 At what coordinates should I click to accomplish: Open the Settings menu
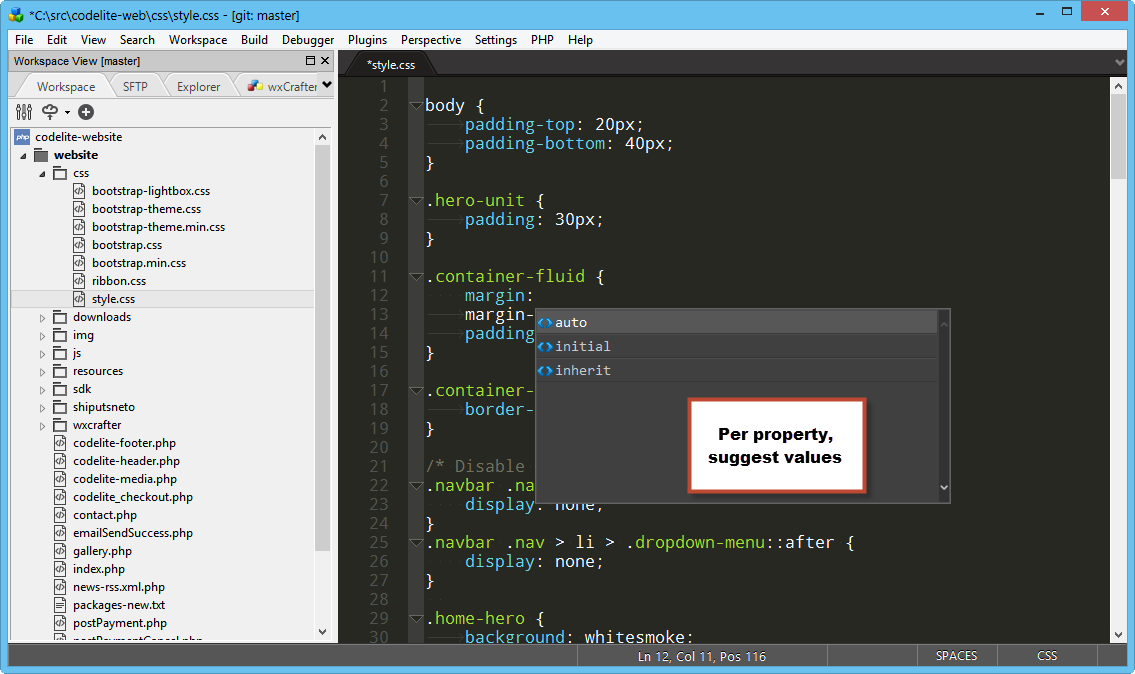click(x=495, y=40)
